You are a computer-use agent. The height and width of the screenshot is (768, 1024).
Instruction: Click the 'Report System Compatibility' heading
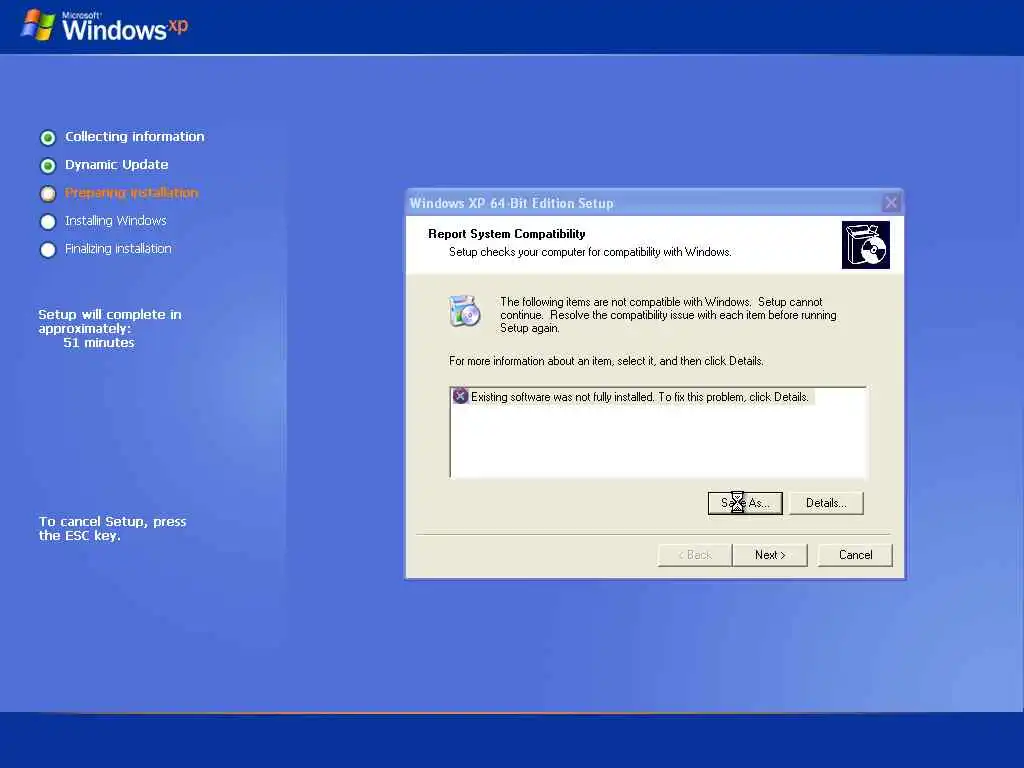[x=507, y=234]
